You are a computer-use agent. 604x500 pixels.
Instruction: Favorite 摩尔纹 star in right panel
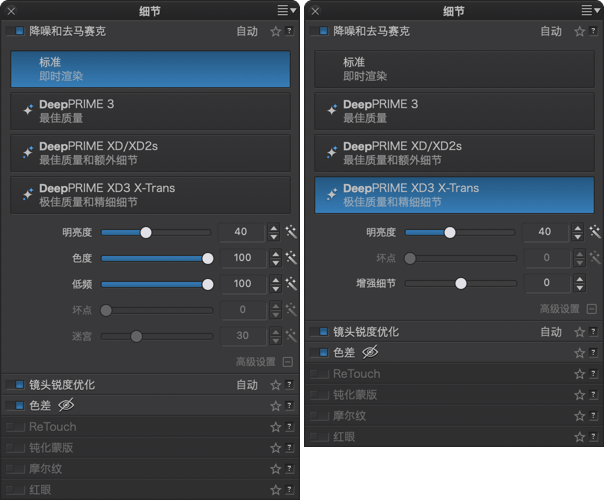[579, 416]
